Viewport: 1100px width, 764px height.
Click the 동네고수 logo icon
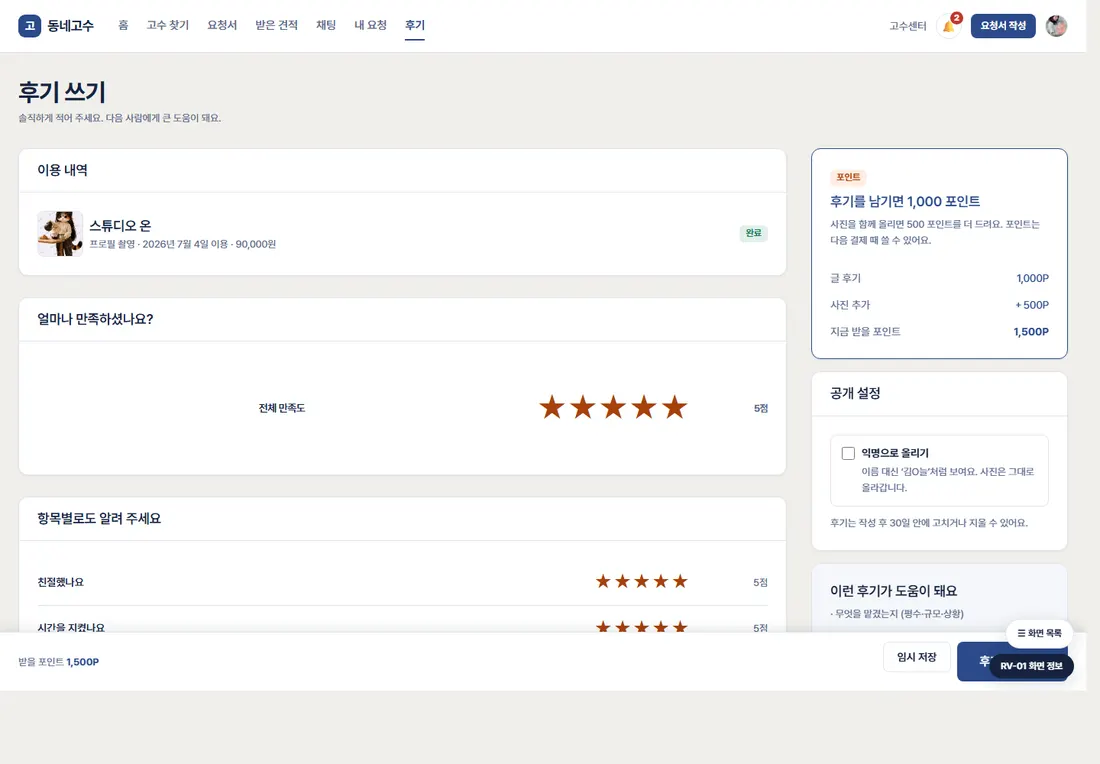click(x=29, y=26)
